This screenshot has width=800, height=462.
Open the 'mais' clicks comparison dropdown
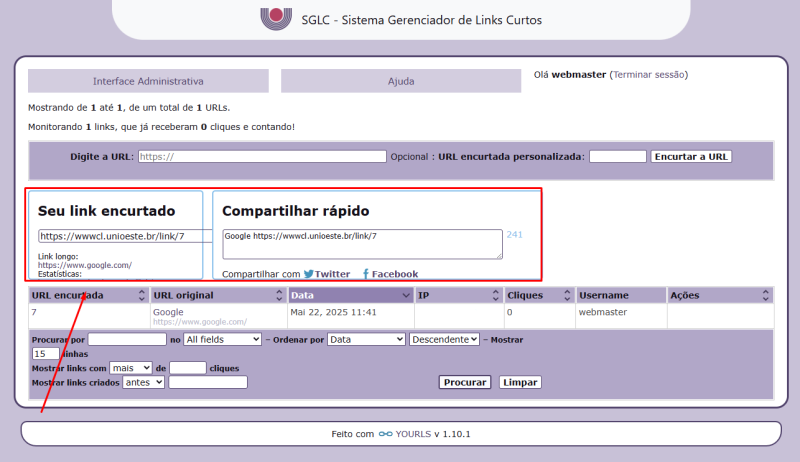(130, 368)
